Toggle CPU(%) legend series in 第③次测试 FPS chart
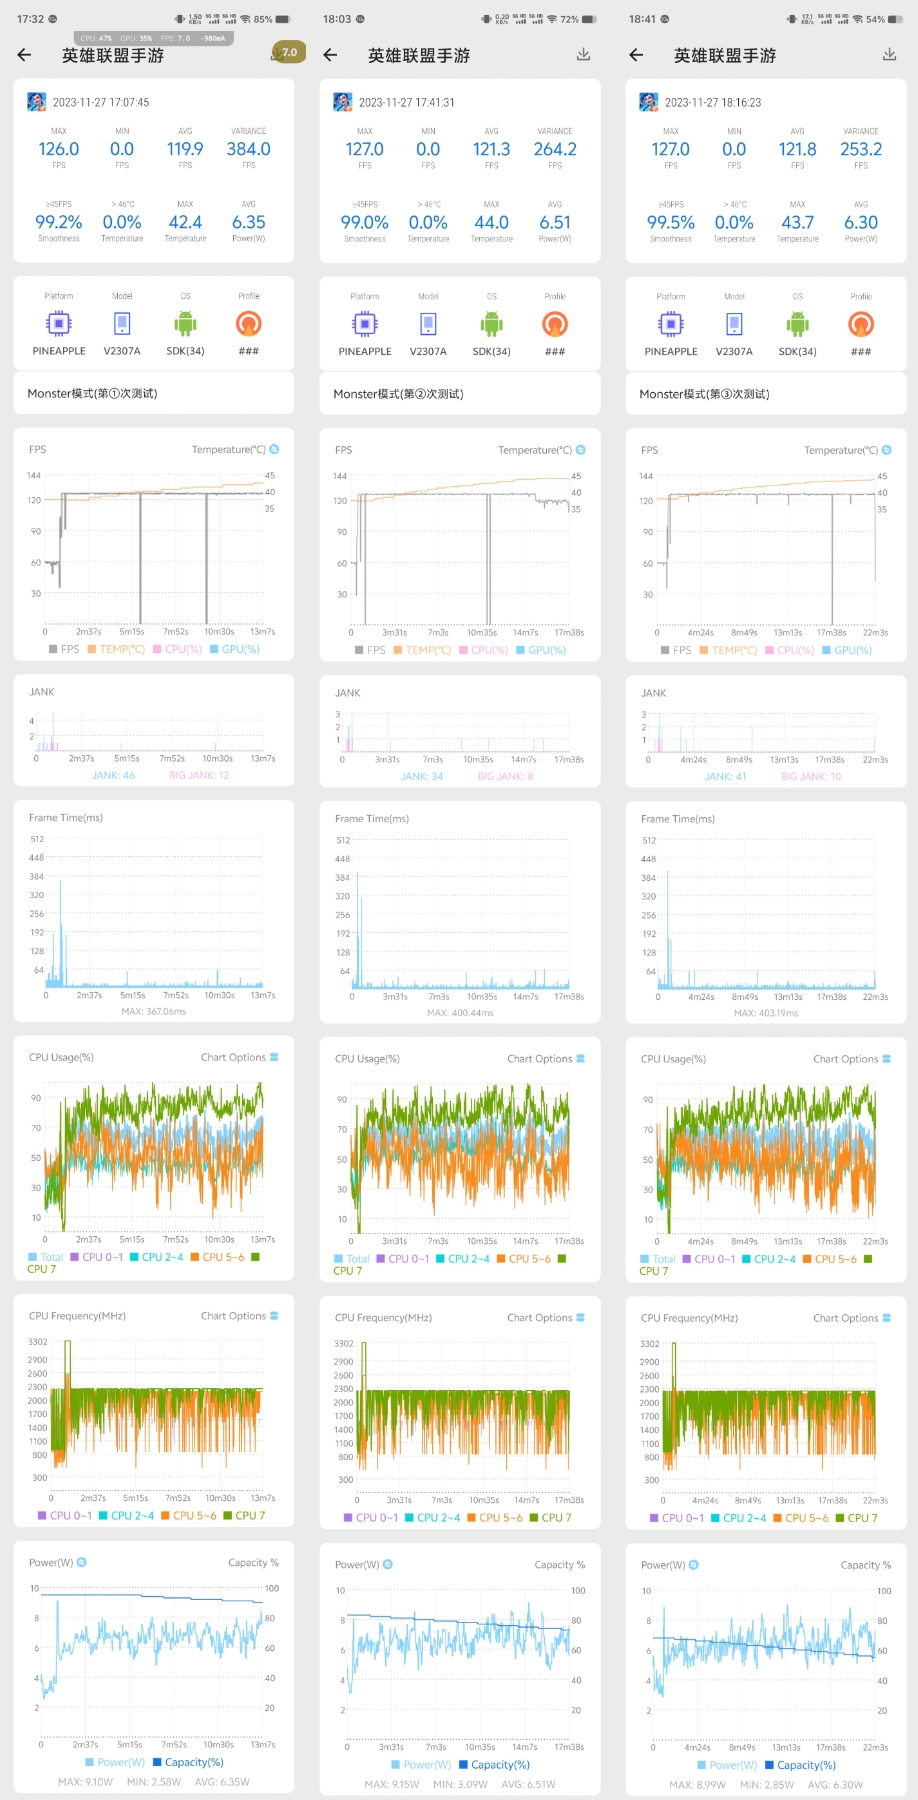Viewport: 918px width, 1800px height. [790, 650]
